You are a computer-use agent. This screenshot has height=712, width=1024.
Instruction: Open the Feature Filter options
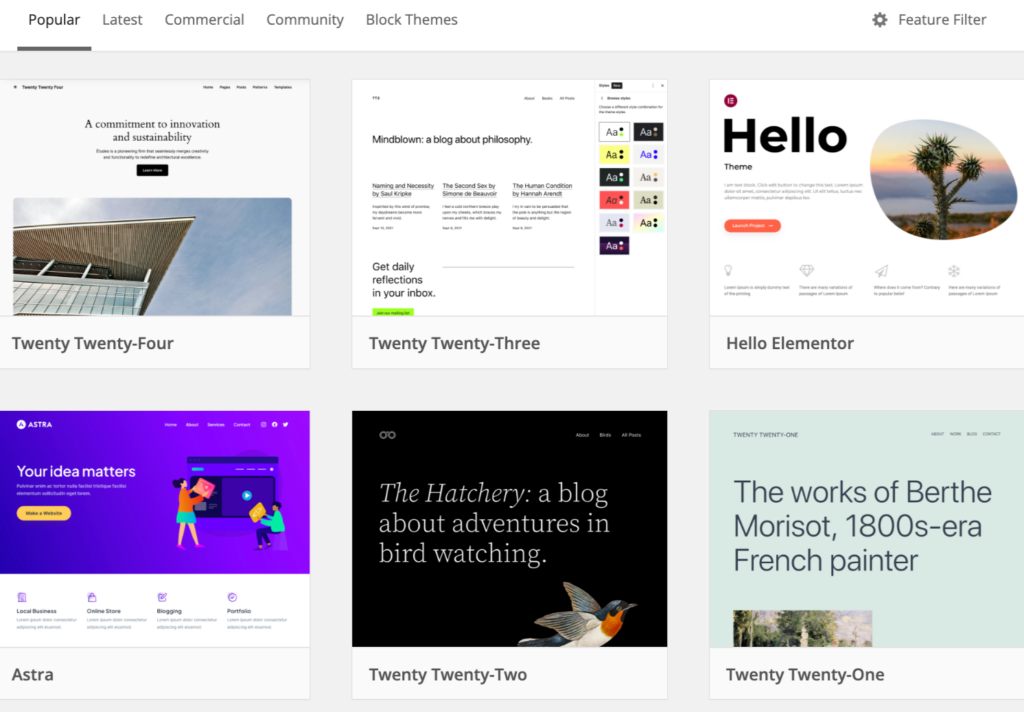941,20
